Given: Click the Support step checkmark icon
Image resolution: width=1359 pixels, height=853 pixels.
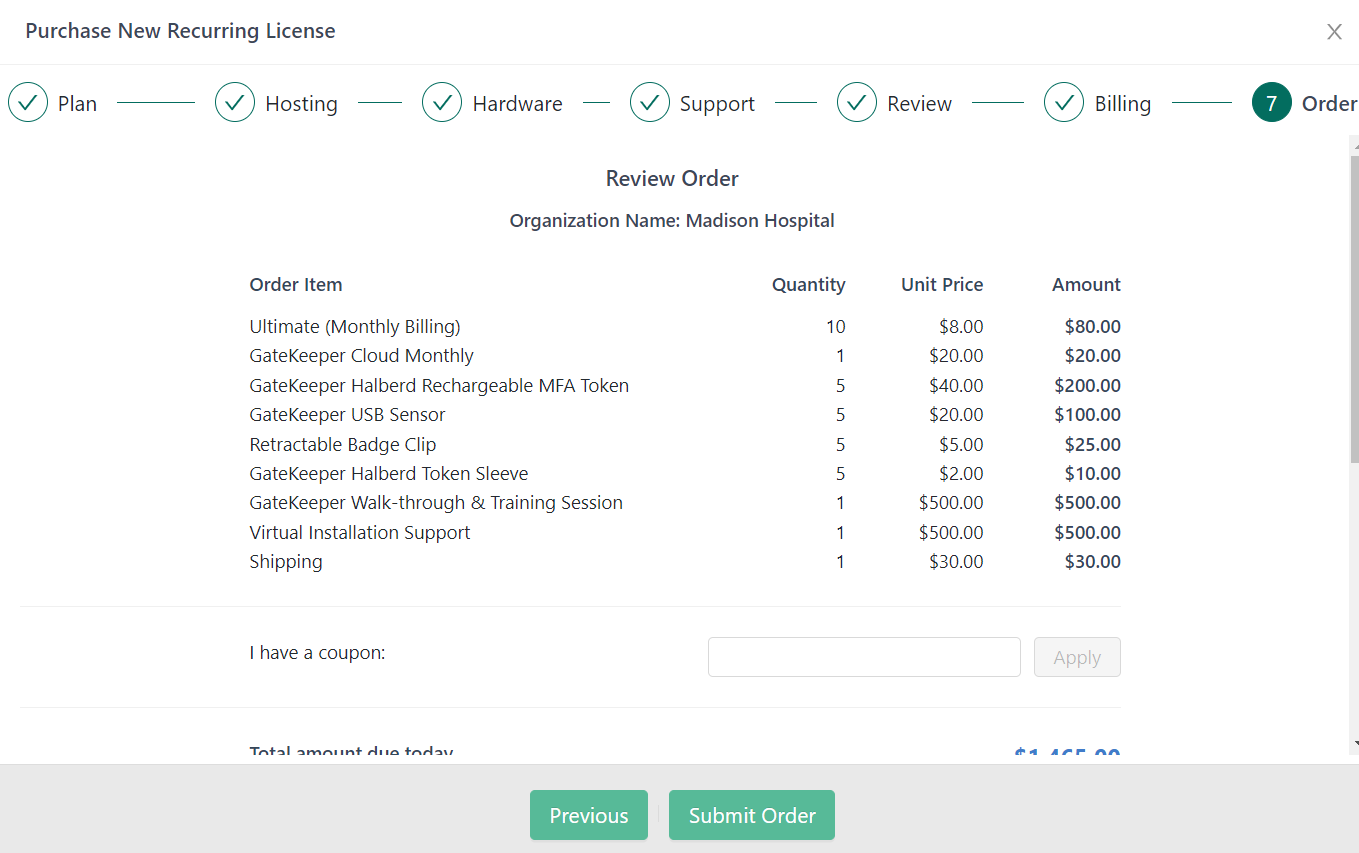Looking at the screenshot, I should [650, 102].
